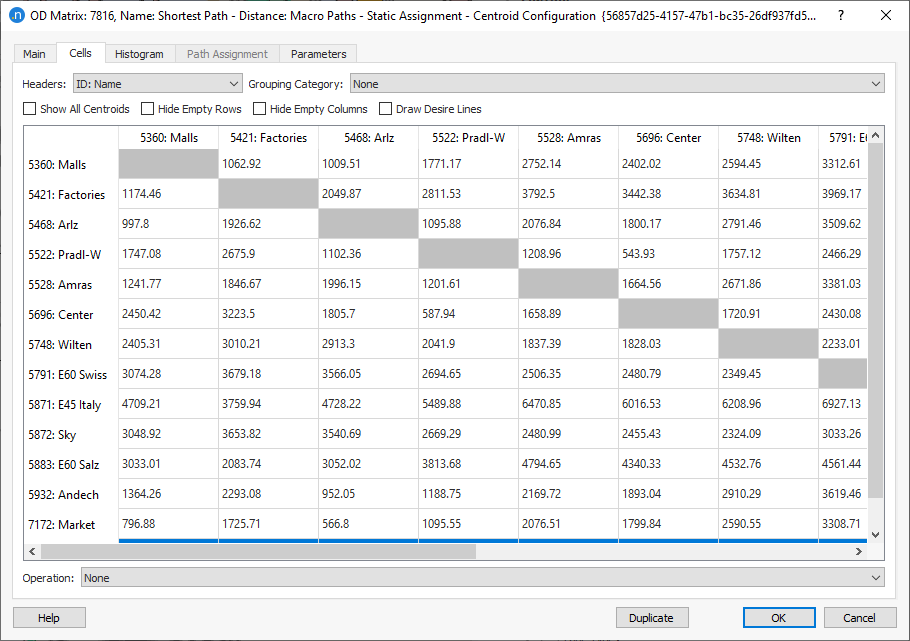Select the 5696: Center column header

click(668, 138)
